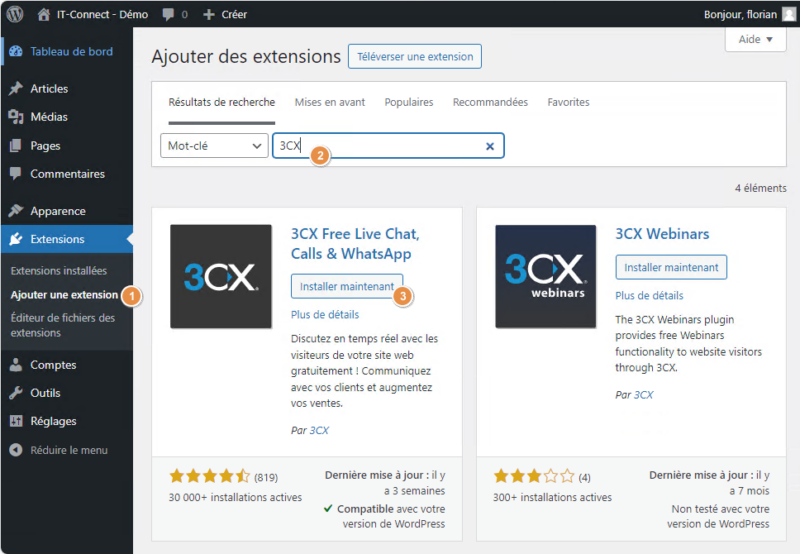Switch to the Mises en avant tab
The image size is (800, 554).
330,102
